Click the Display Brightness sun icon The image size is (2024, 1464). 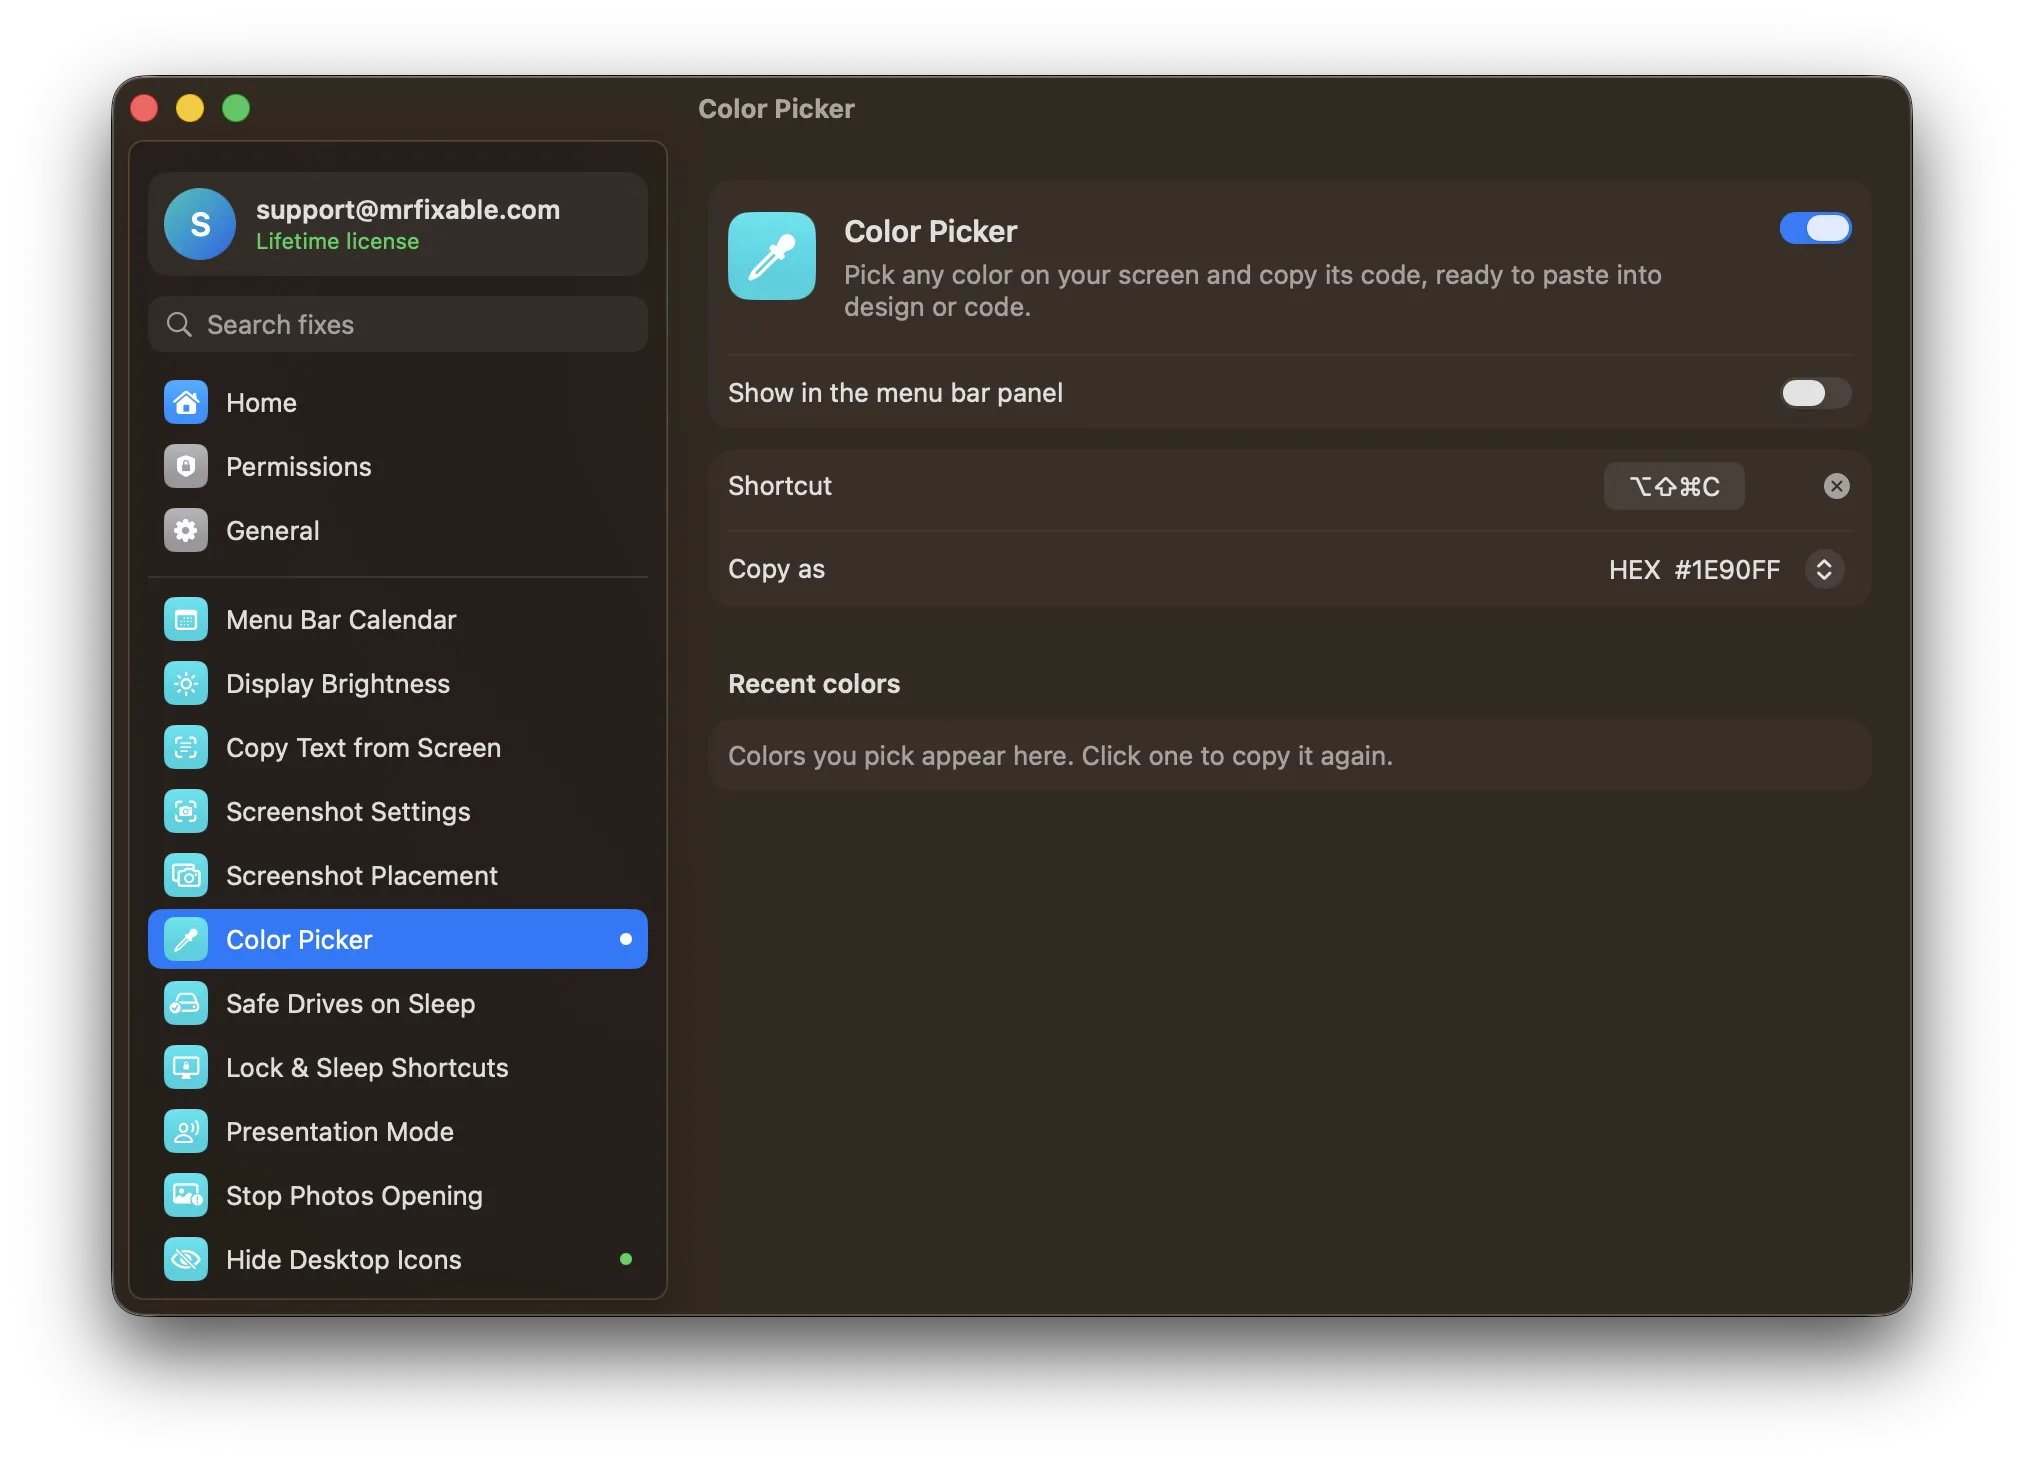pos(186,683)
